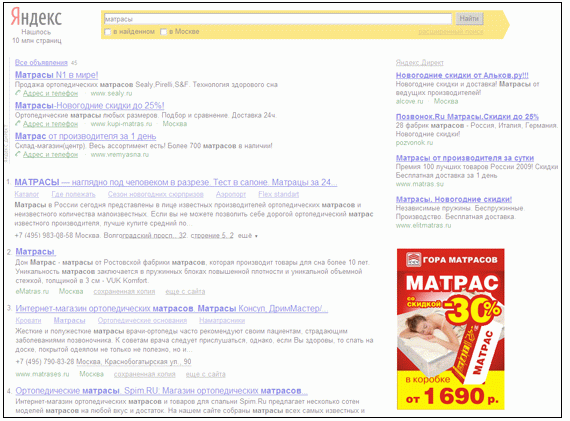Visit the eMatras.ru link
The image size is (570, 421).
(x=32, y=292)
